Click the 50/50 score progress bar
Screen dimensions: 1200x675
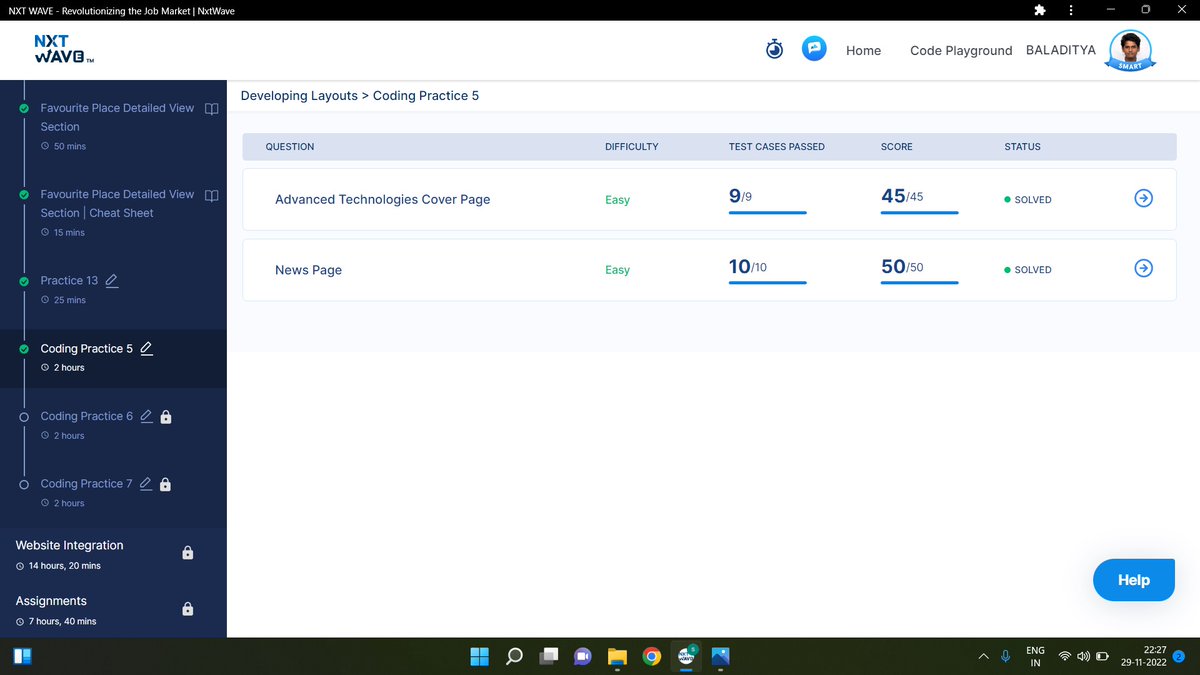point(919,283)
